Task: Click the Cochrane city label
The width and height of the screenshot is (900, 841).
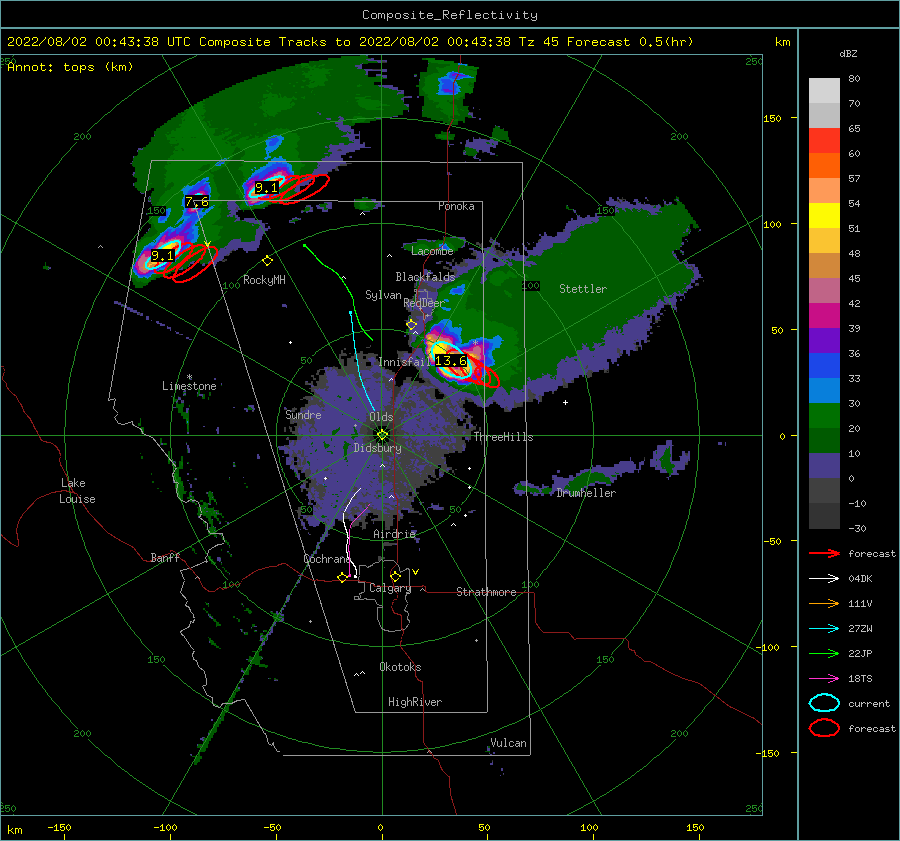Action: point(326,559)
